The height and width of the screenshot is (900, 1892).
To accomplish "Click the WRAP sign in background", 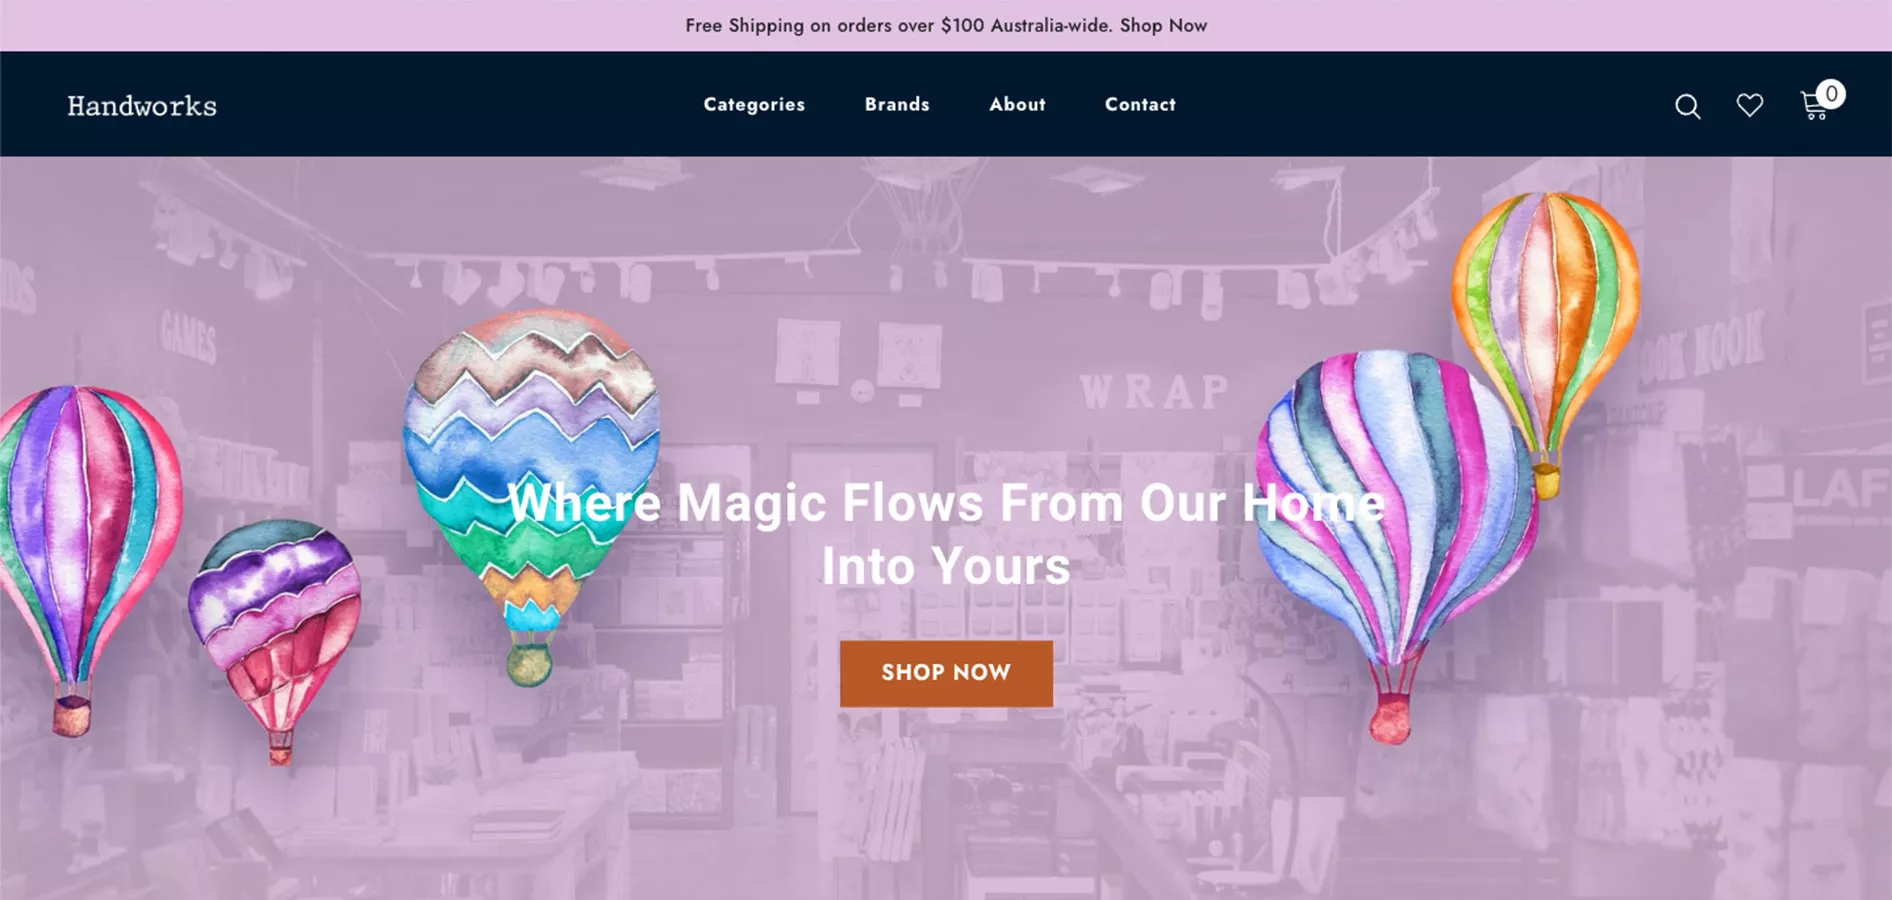I will 1154,391.
